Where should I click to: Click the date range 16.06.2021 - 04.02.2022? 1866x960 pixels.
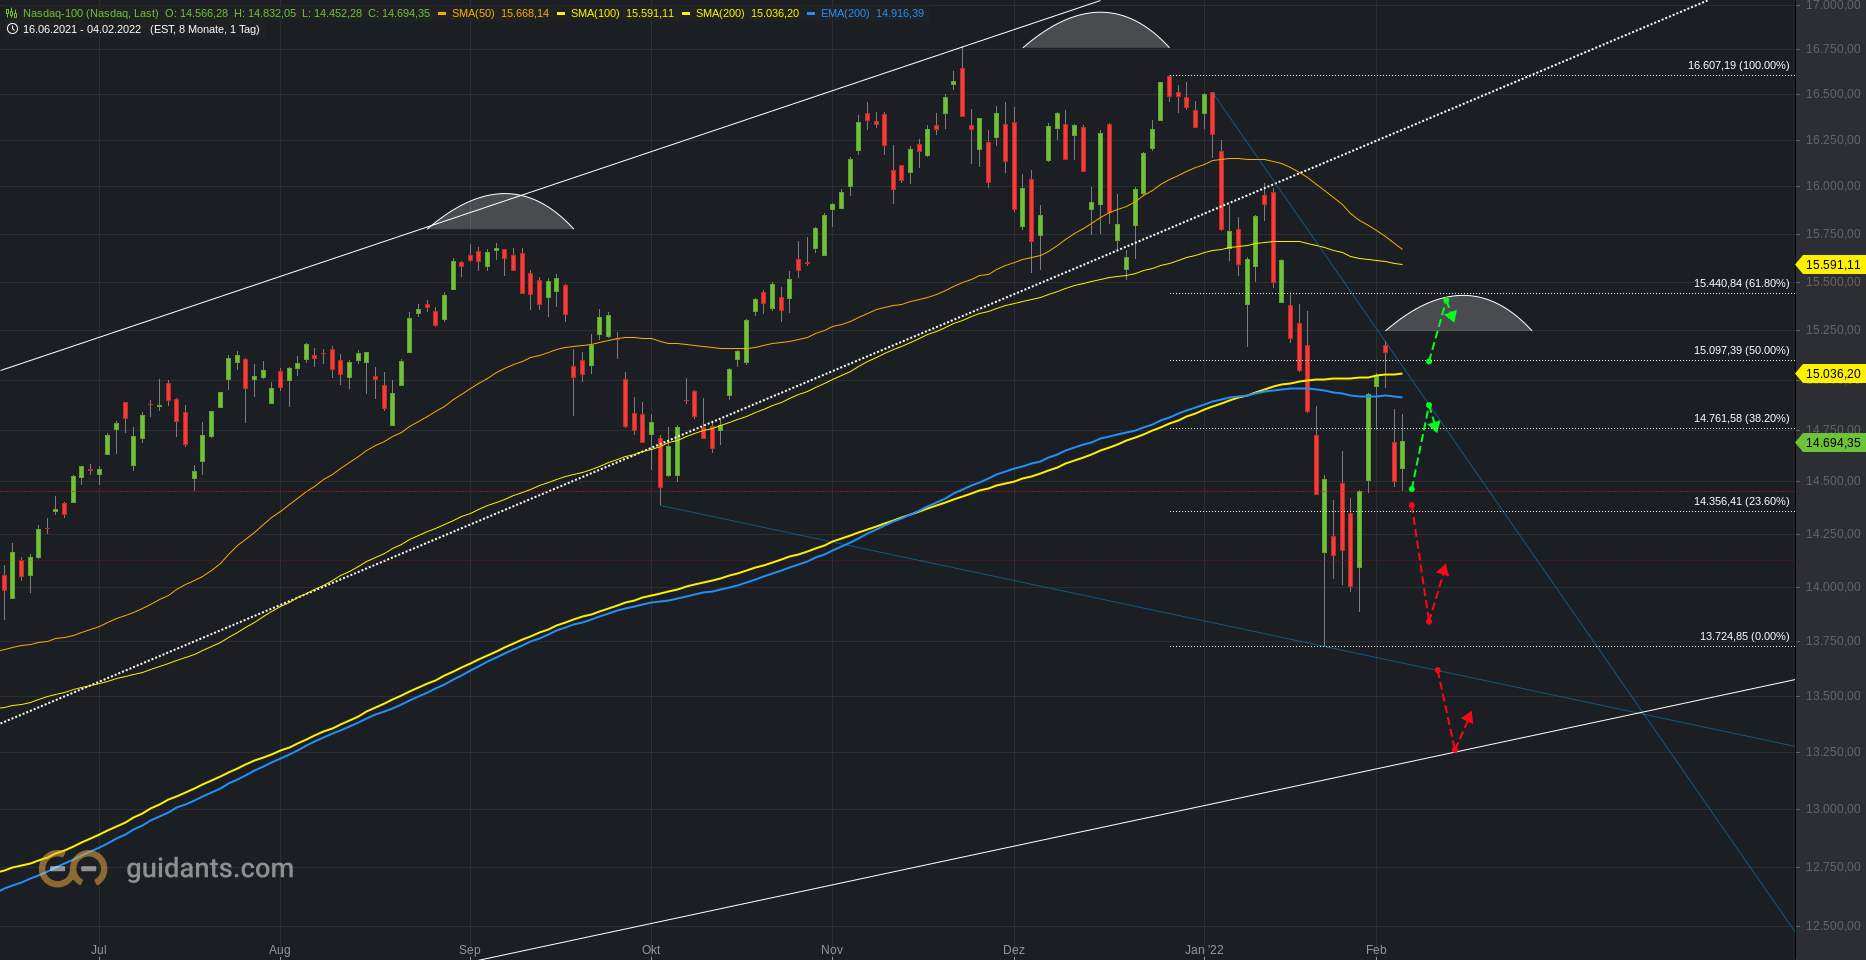point(82,29)
